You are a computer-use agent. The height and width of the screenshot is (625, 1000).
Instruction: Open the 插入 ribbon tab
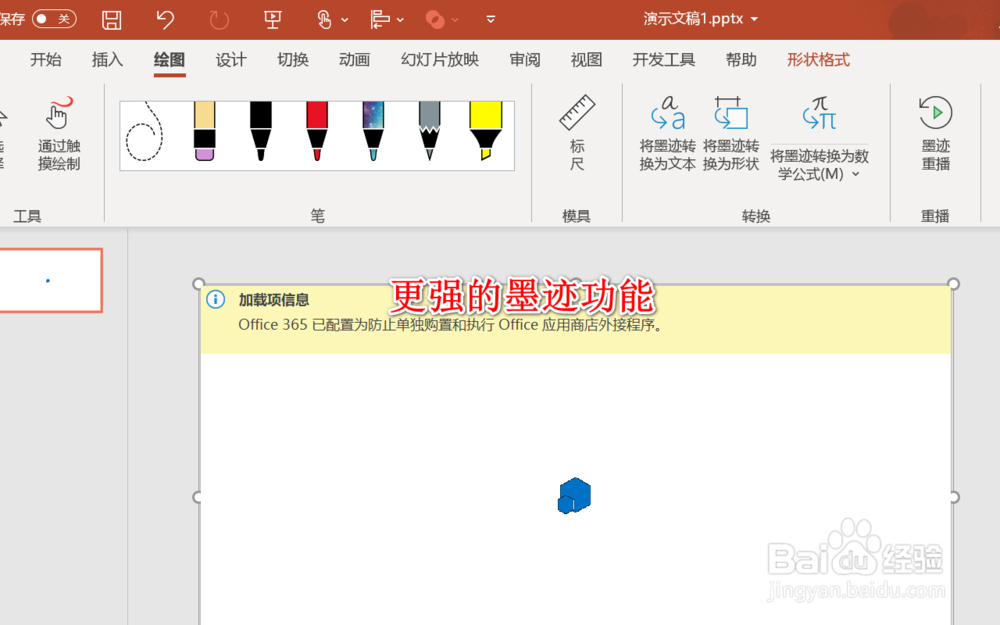[x=107, y=60]
